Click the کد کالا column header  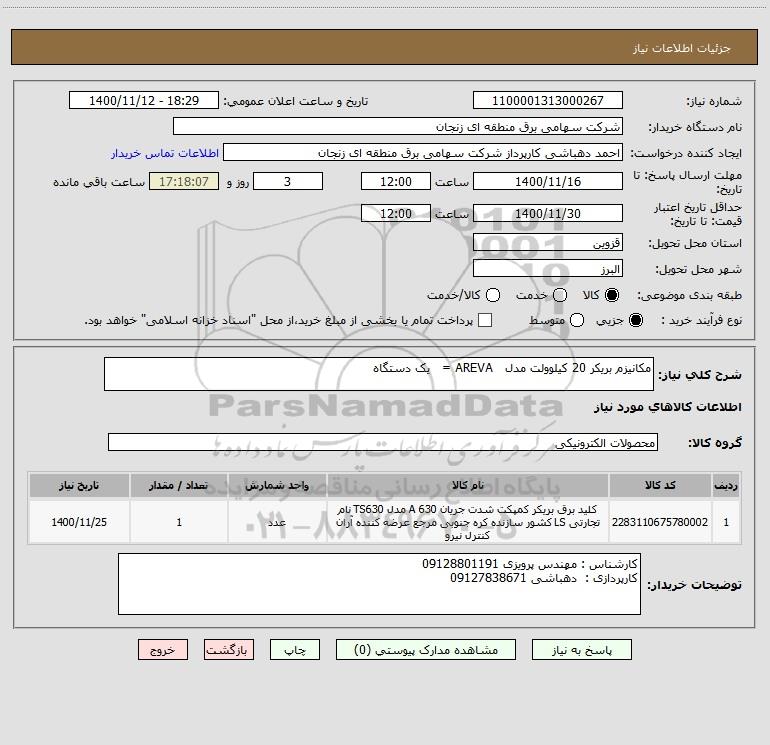point(660,485)
